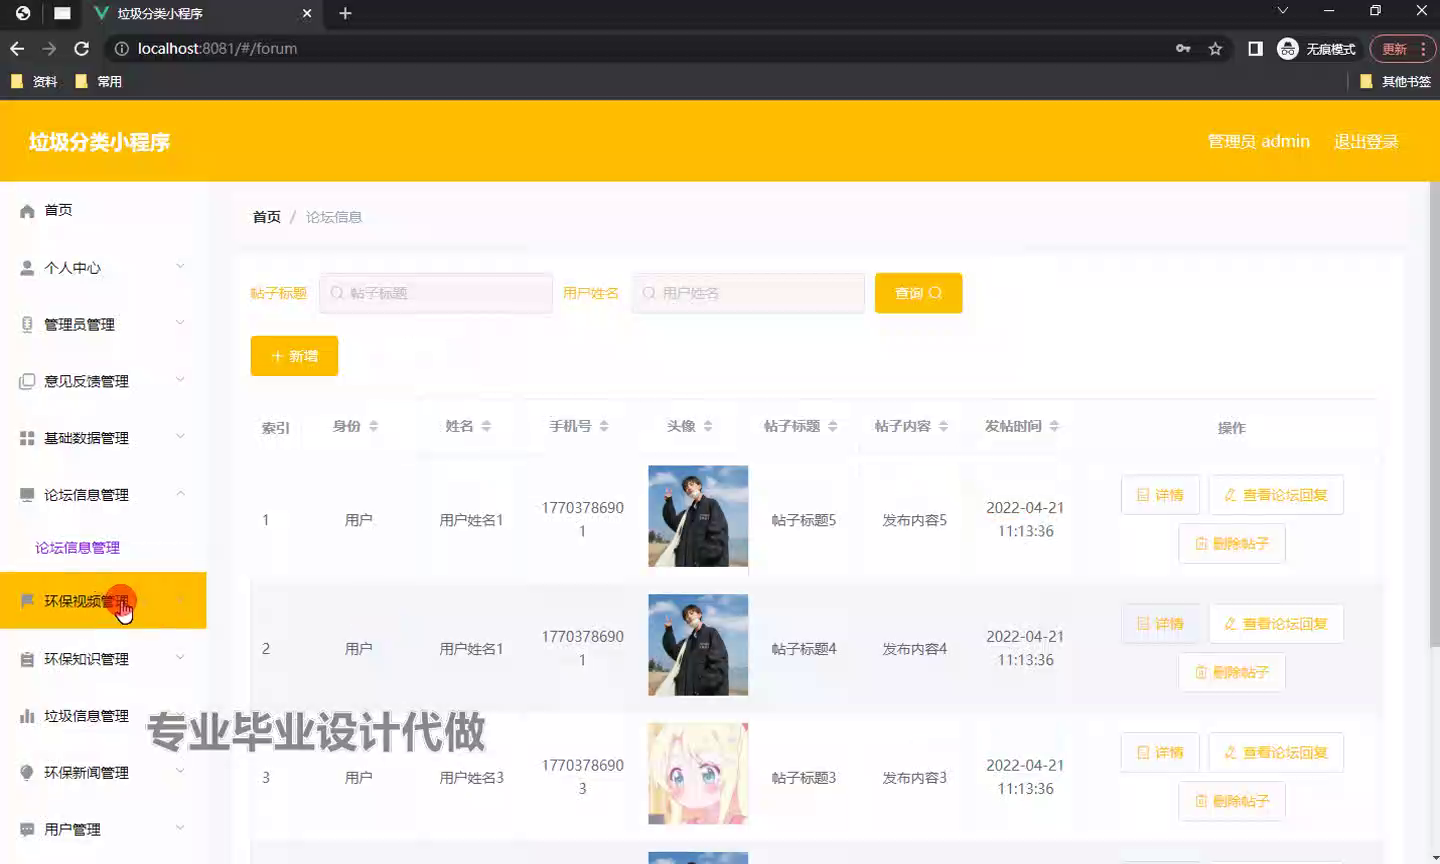This screenshot has height=864, width=1440.
Task: Click 详情 for 帖子标题5 row
Action: pyautogui.click(x=1160, y=495)
